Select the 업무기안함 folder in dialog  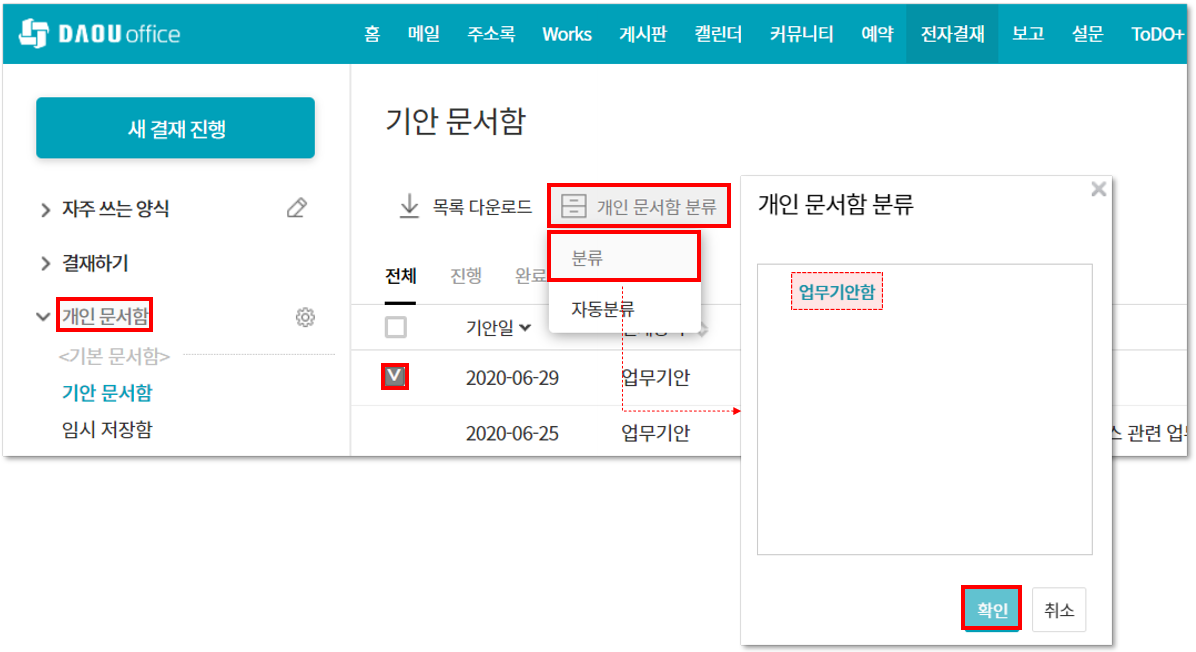836,292
